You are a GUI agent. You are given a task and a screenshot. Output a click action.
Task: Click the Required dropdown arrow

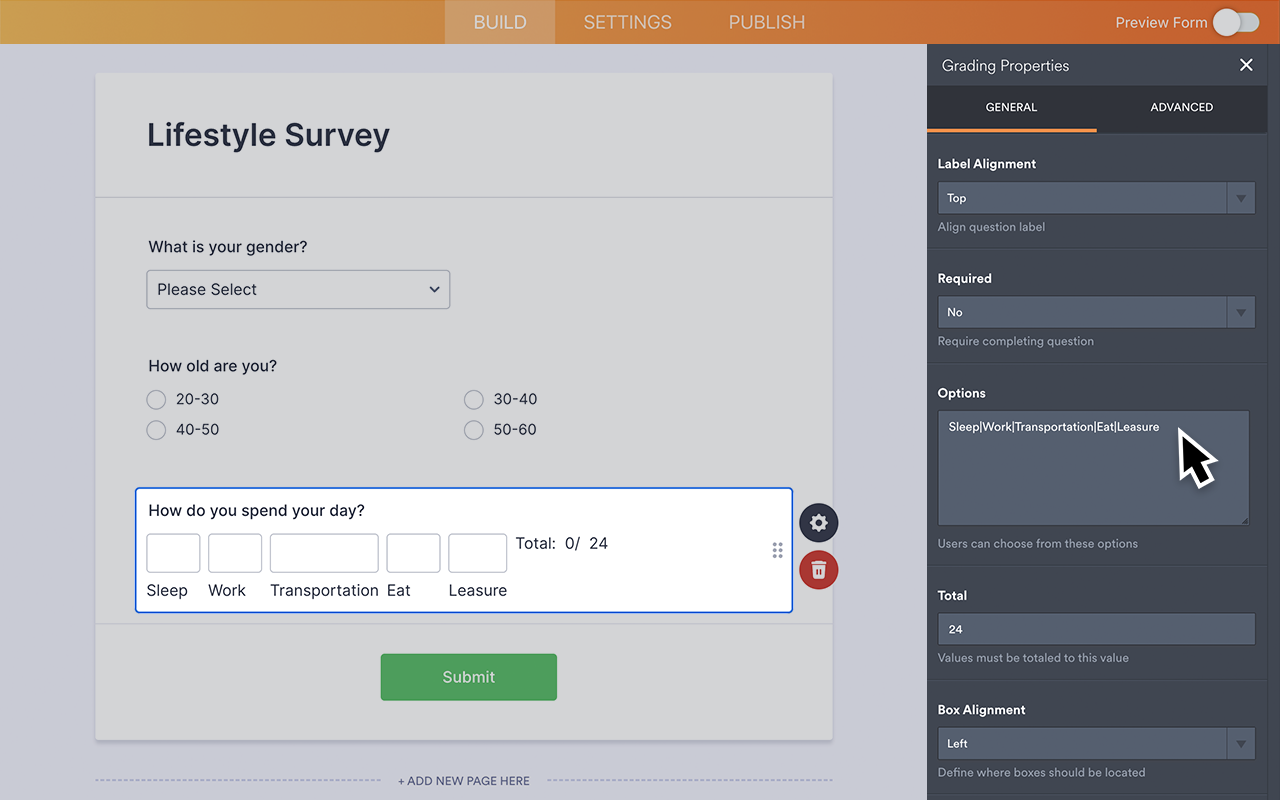pyautogui.click(x=1240, y=311)
